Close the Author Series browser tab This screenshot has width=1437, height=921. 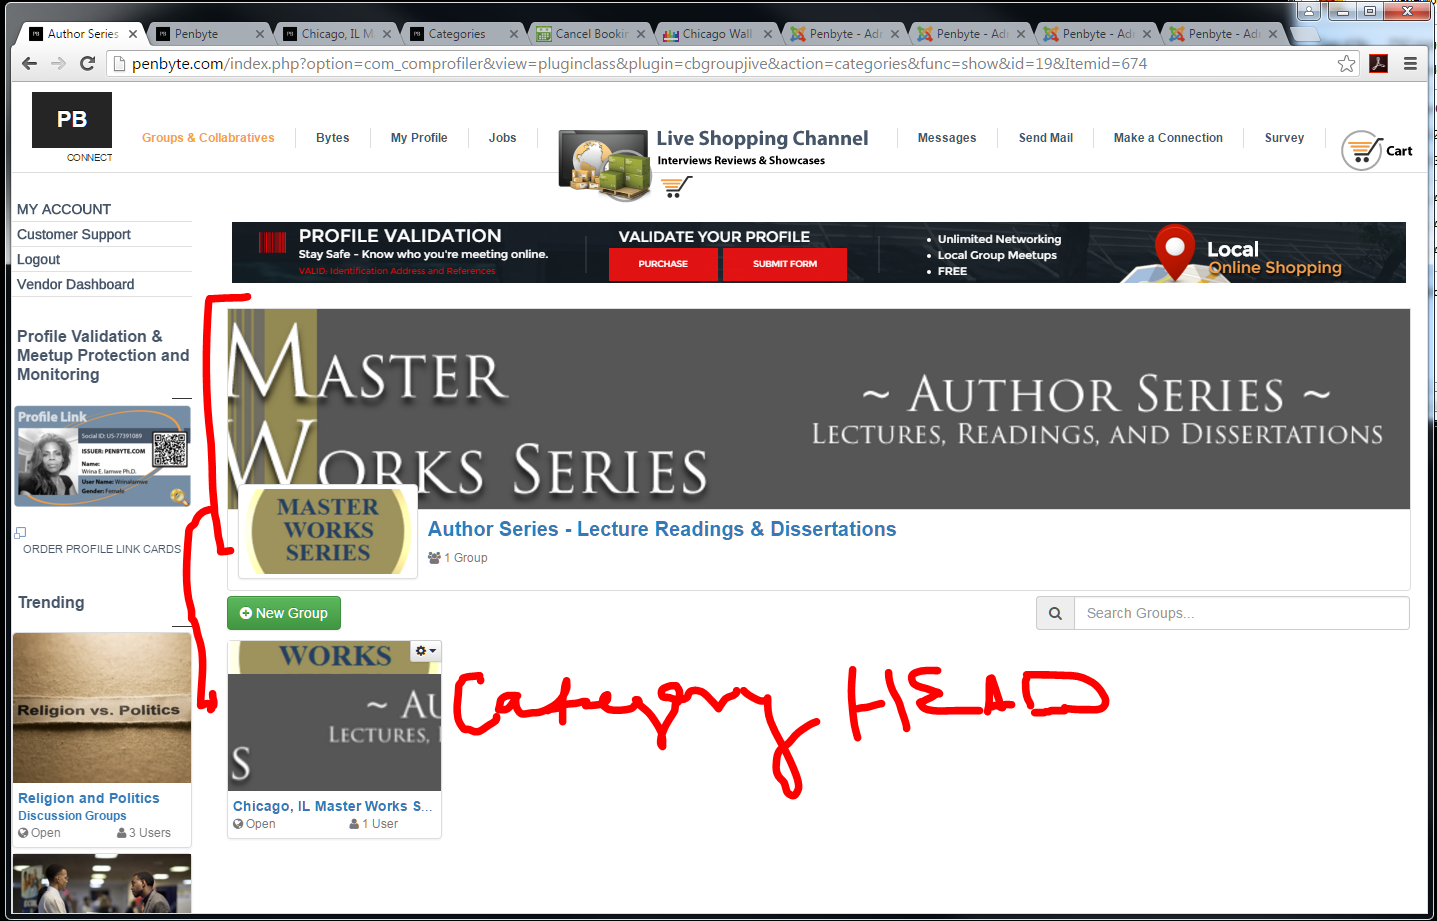tap(132, 34)
